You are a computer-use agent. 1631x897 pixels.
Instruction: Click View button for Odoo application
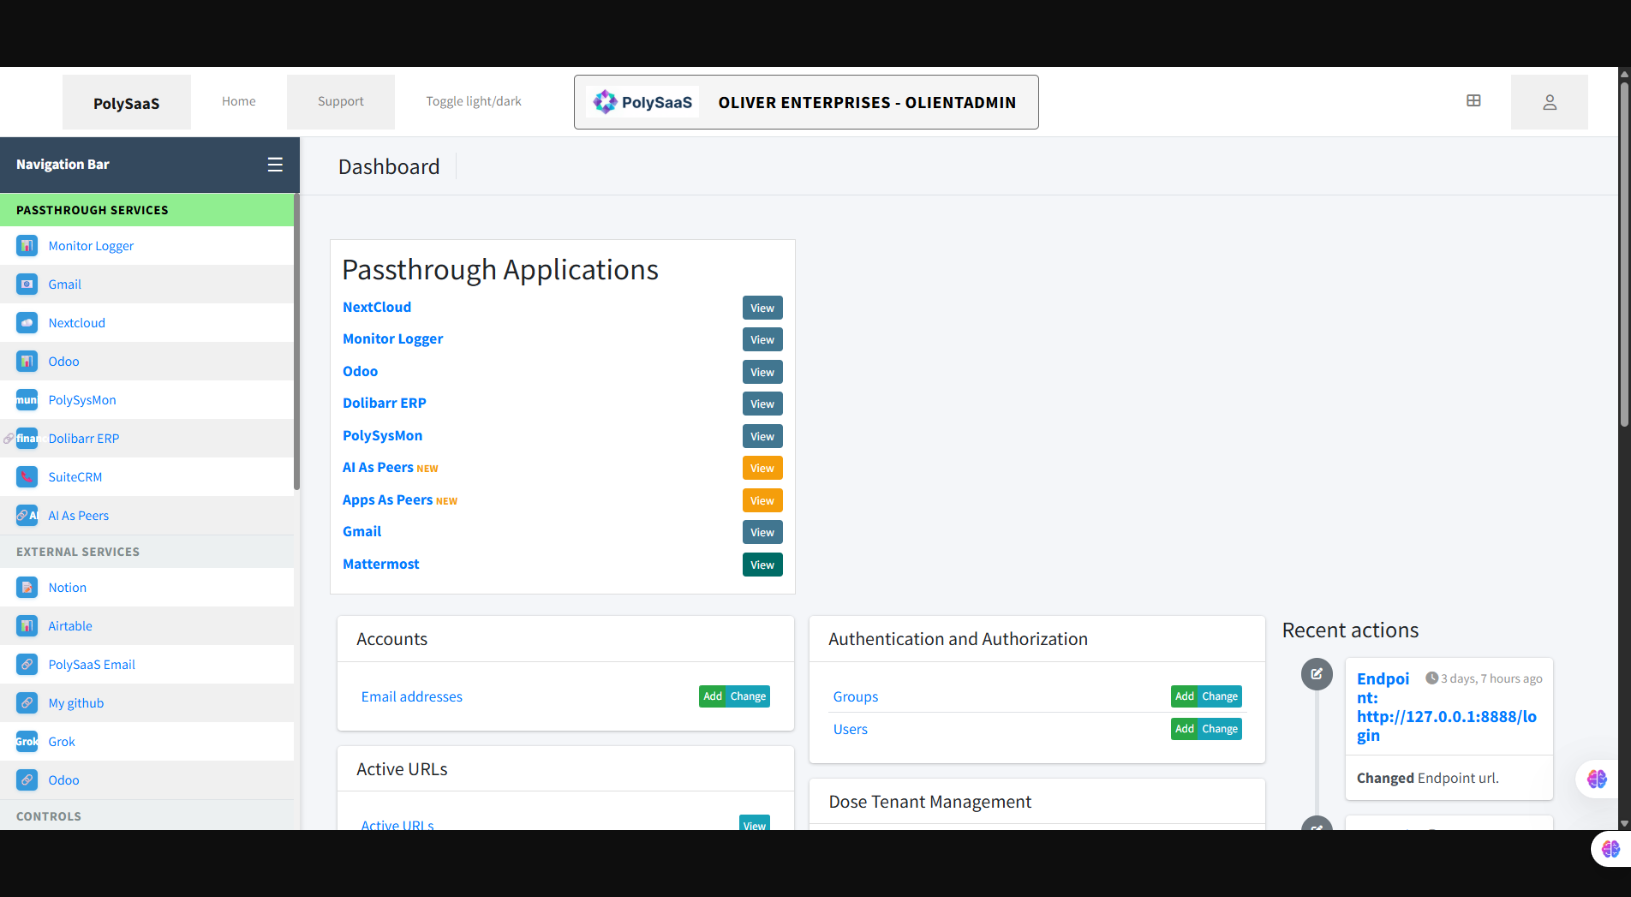pos(762,372)
